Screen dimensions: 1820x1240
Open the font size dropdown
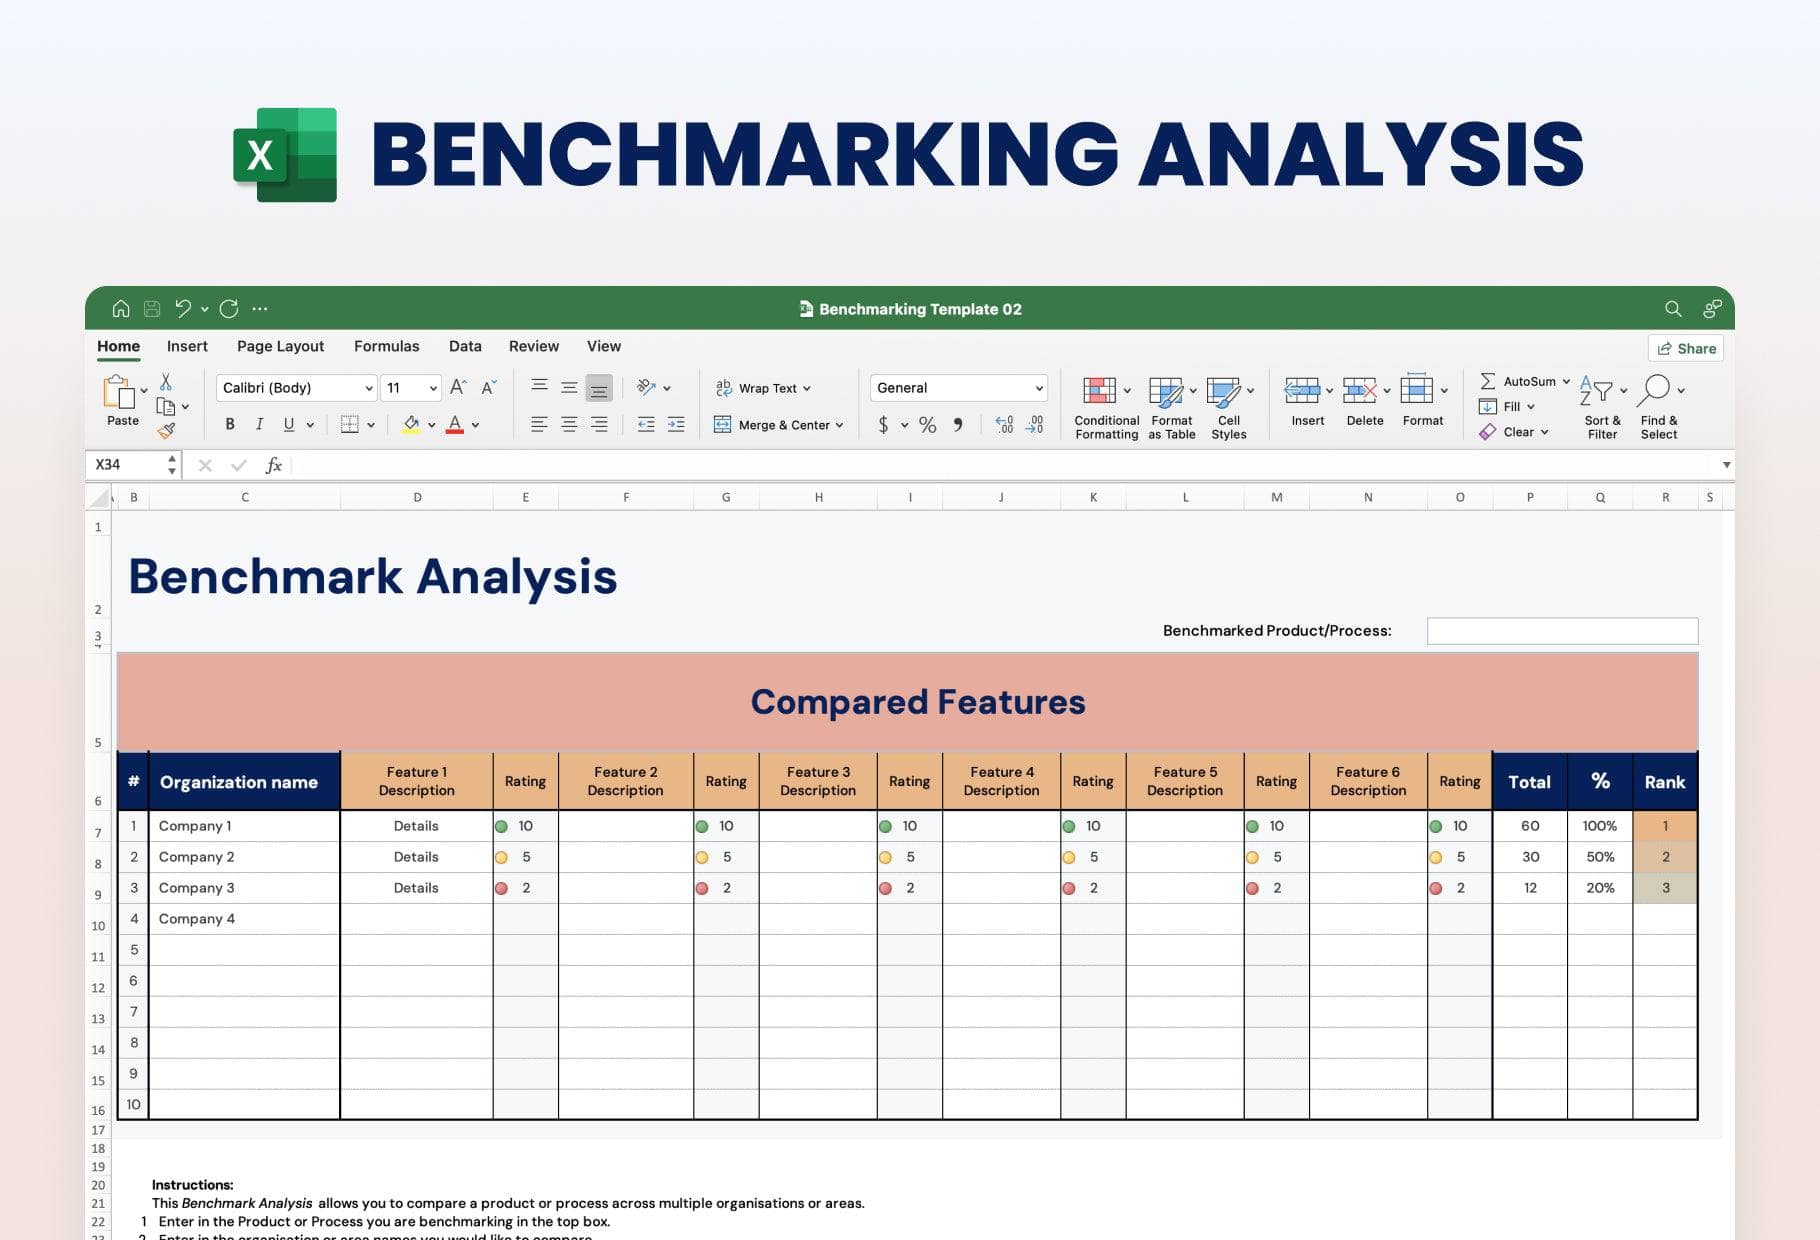(x=434, y=388)
